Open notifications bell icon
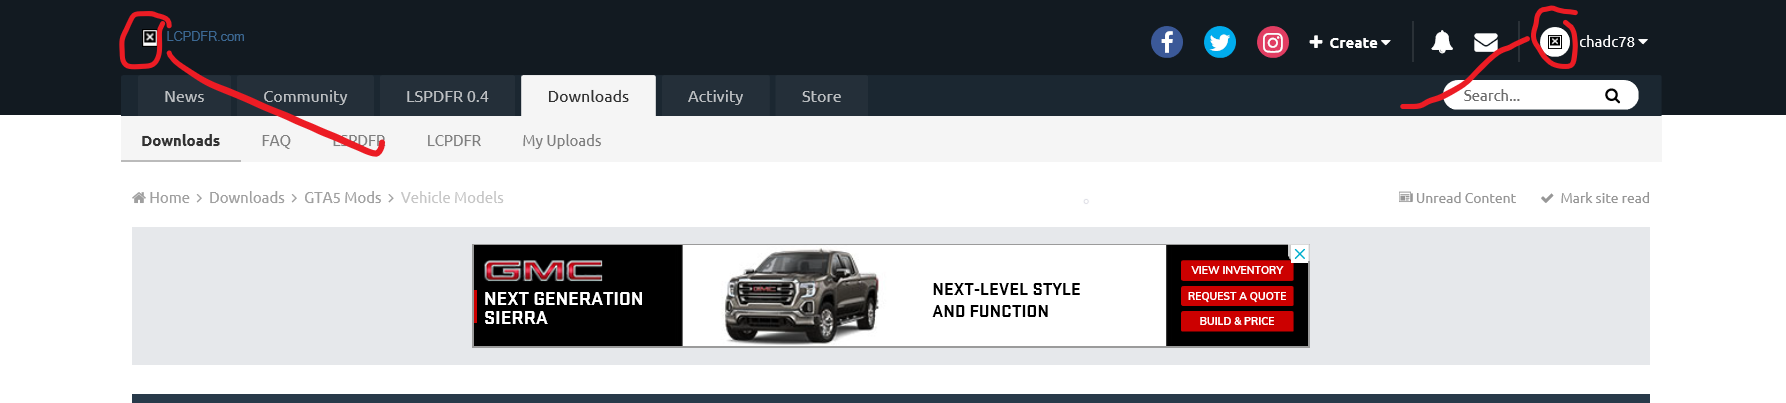This screenshot has width=1786, height=403. [x=1442, y=42]
